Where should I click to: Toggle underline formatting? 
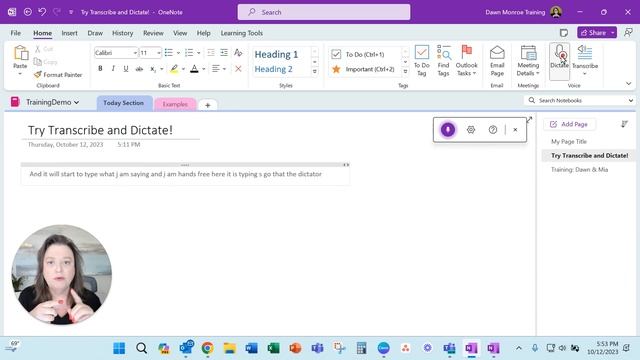point(126,69)
